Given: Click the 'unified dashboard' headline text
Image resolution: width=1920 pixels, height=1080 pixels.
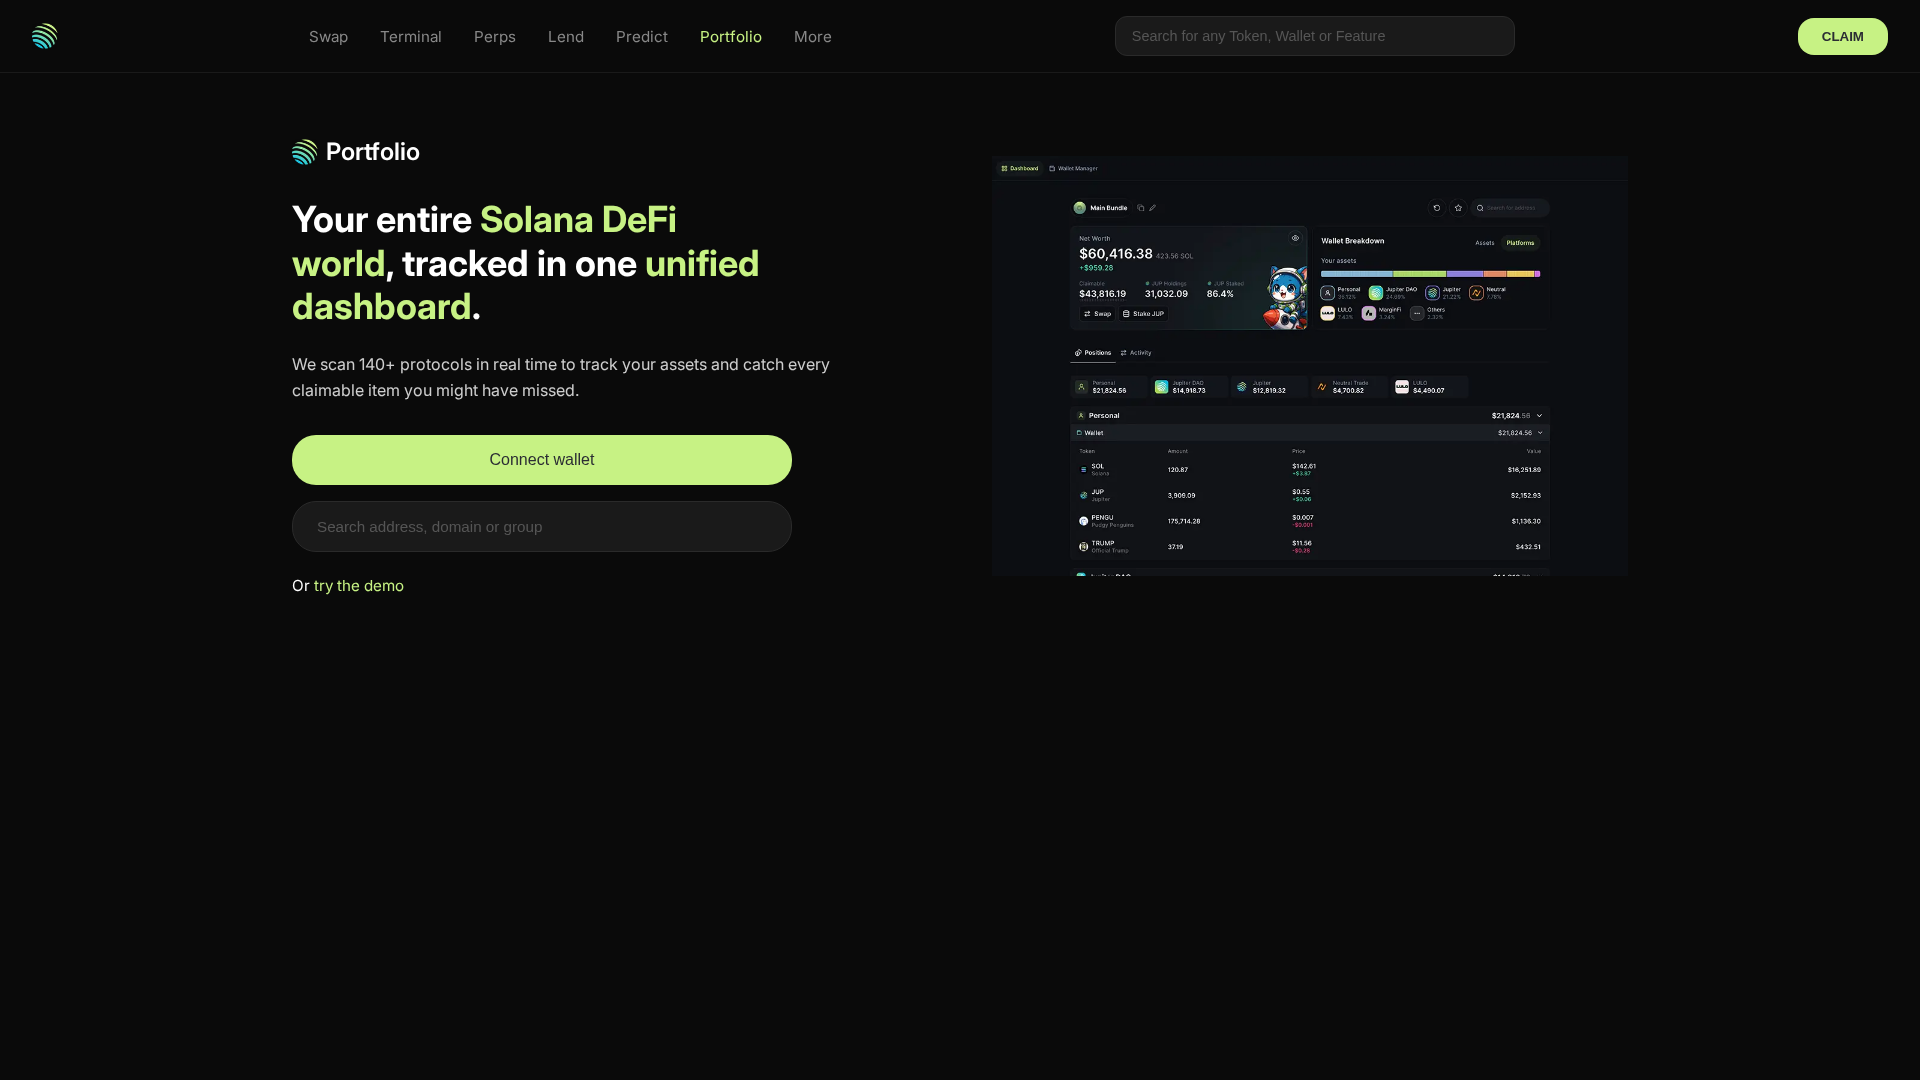Looking at the screenshot, I should click(x=525, y=285).
